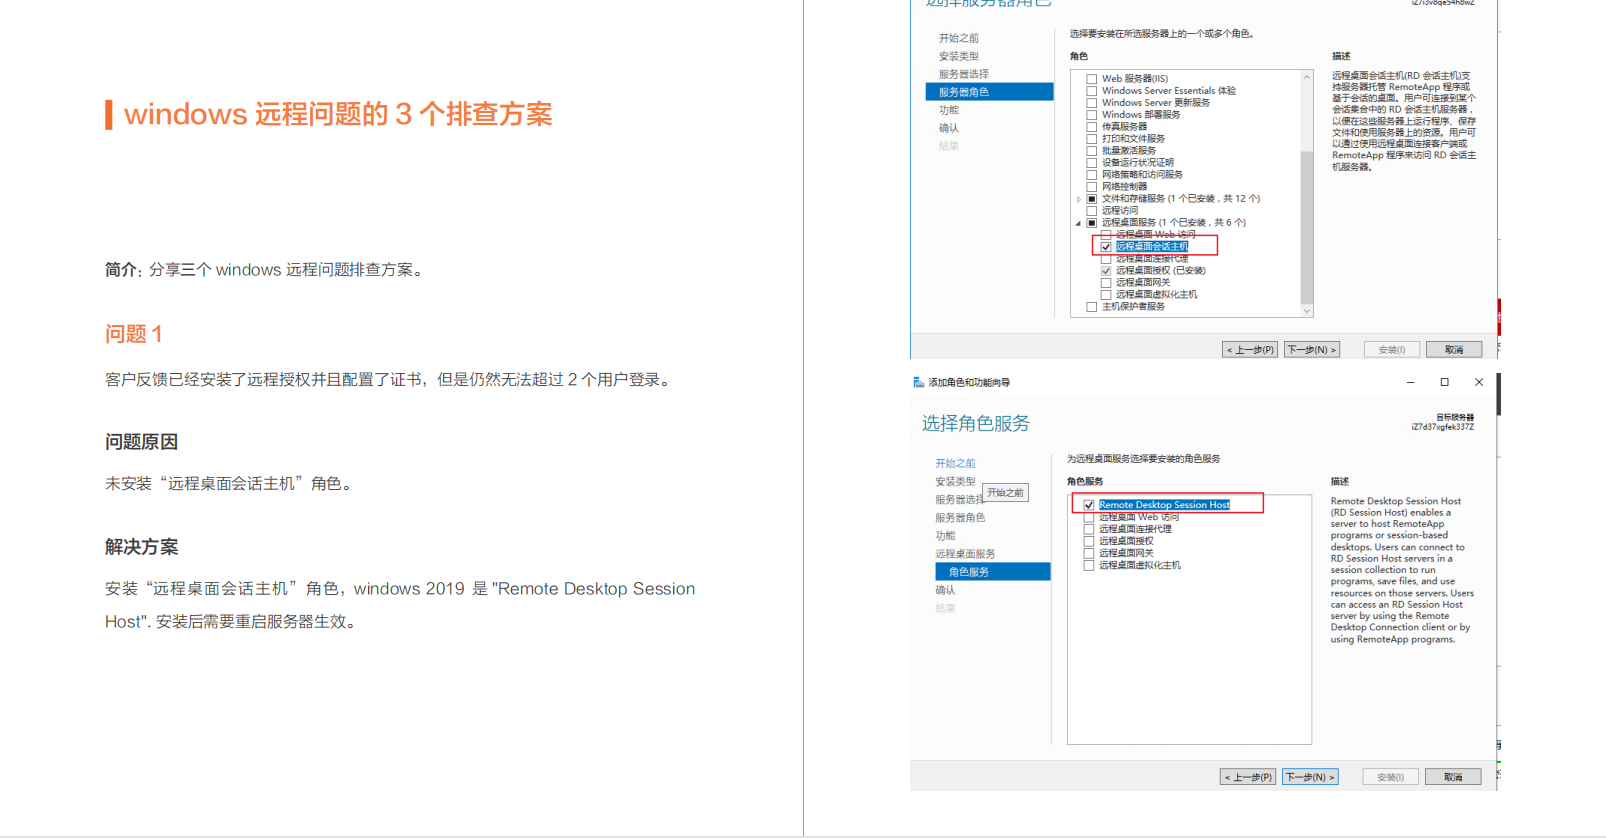The width and height of the screenshot is (1606, 838).
Task: Check 远程桌面虚拟化主机 in the server roles tree
Action: click(x=1106, y=295)
